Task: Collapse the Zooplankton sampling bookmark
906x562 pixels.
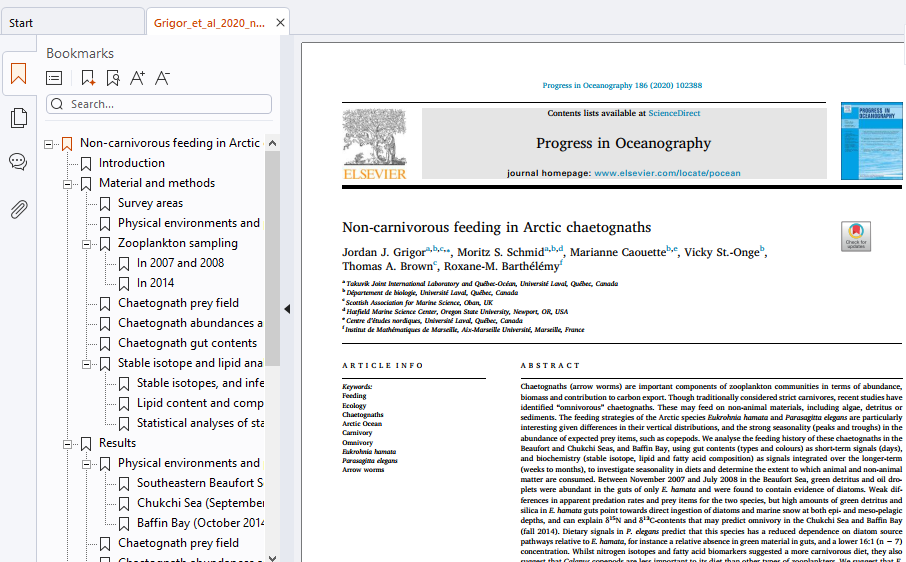Action: coord(87,244)
